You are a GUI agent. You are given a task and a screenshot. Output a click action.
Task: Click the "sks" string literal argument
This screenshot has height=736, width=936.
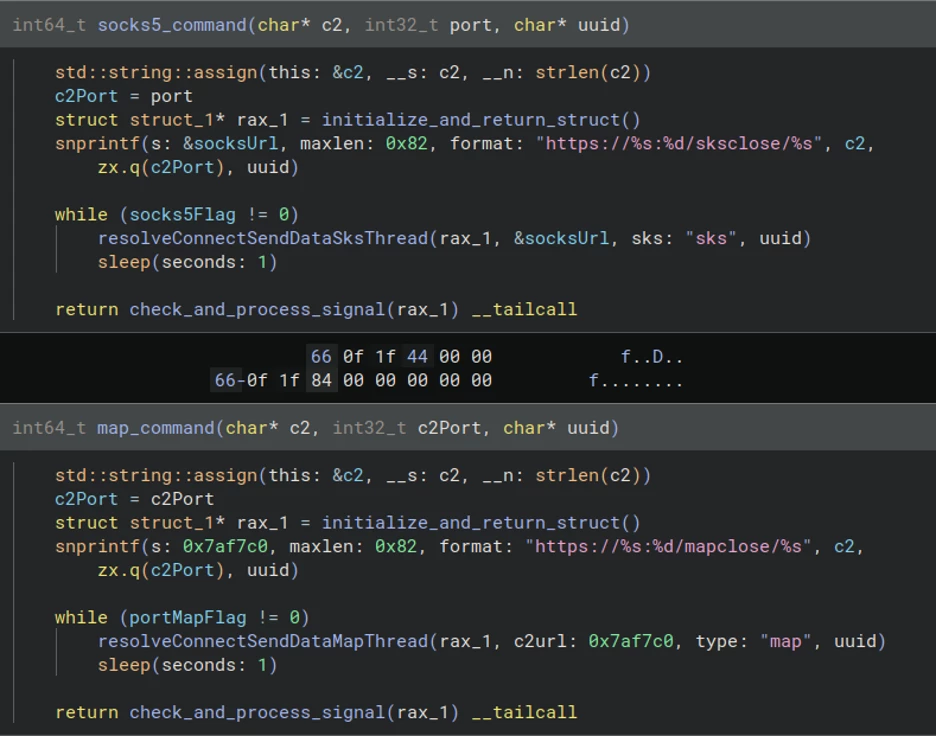712,238
